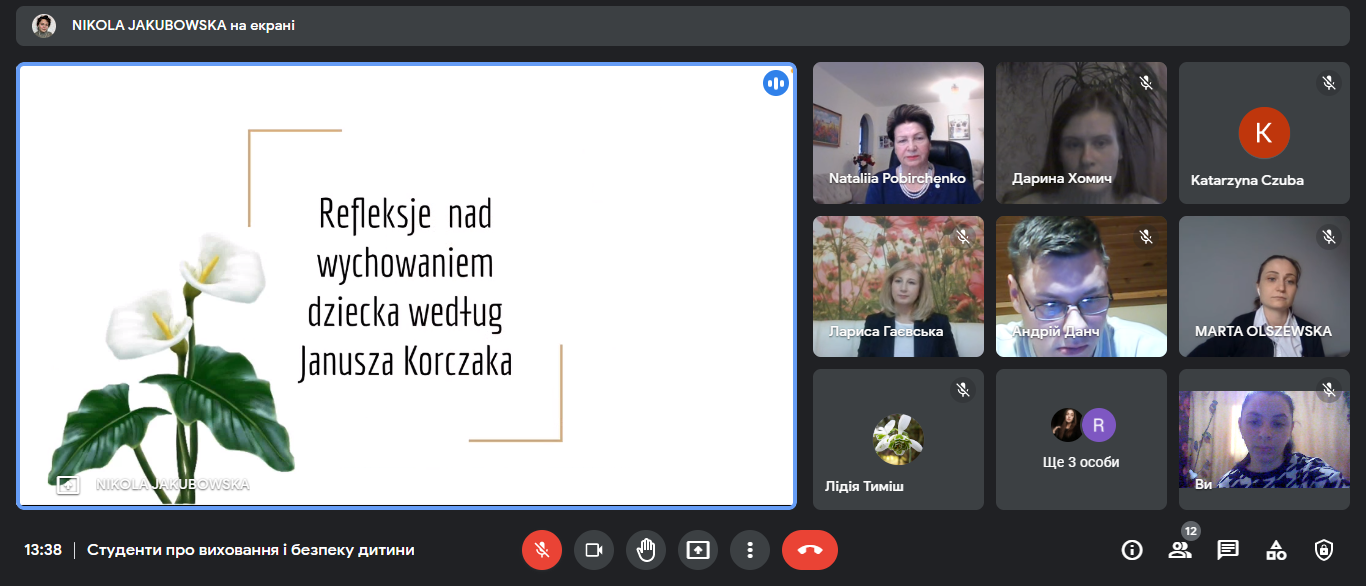This screenshot has width=1366, height=586.
Task: Open the three-dot more options menu
Action: click(749, 550)
